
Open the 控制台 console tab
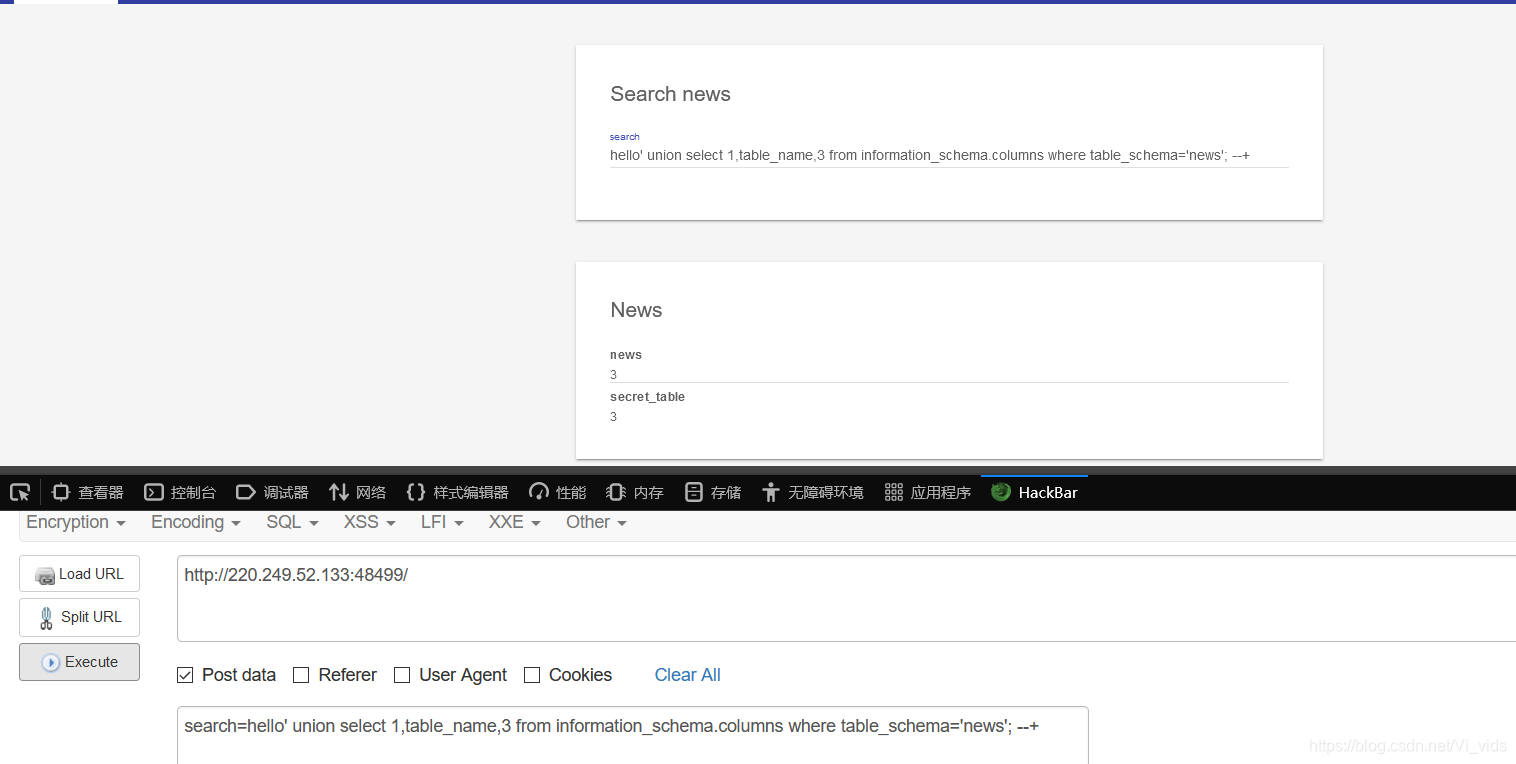pos(180,492)
